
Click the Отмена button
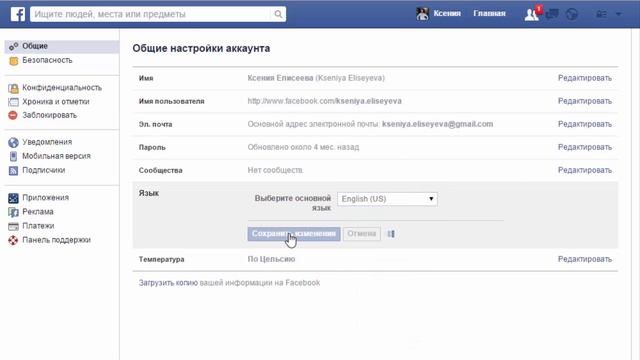click(362, 234)
